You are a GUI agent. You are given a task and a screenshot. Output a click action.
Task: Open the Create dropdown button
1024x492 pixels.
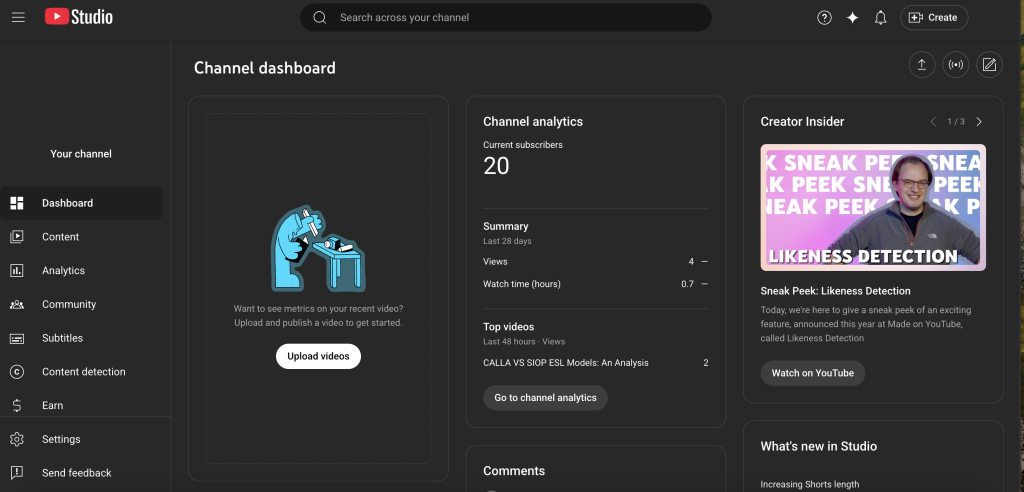(x=933, y=17)
